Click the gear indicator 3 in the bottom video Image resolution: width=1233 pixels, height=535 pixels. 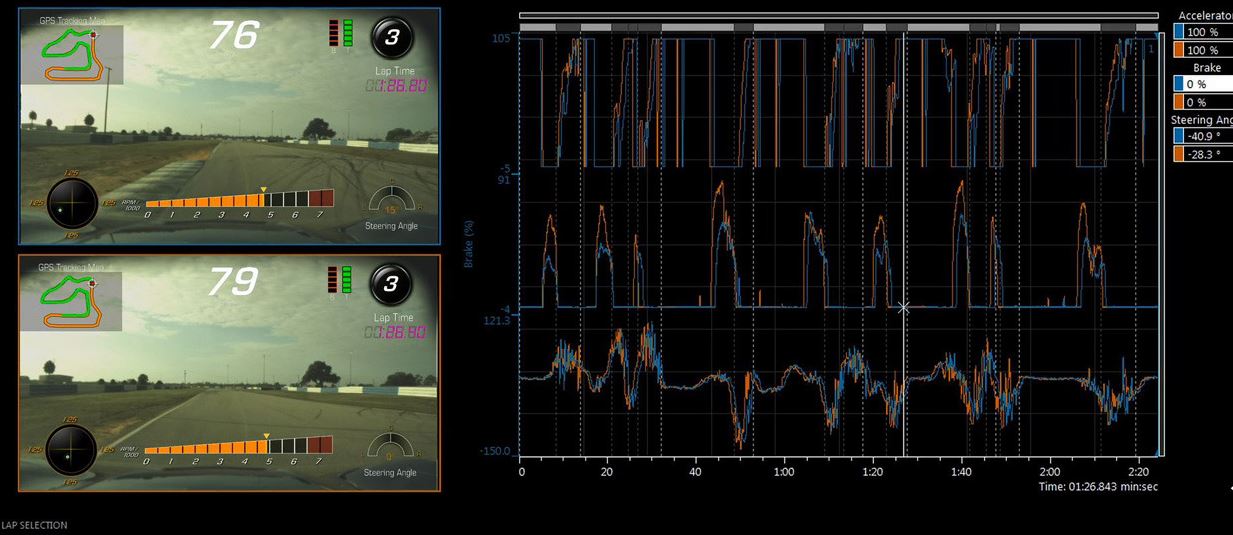(391, 284)
